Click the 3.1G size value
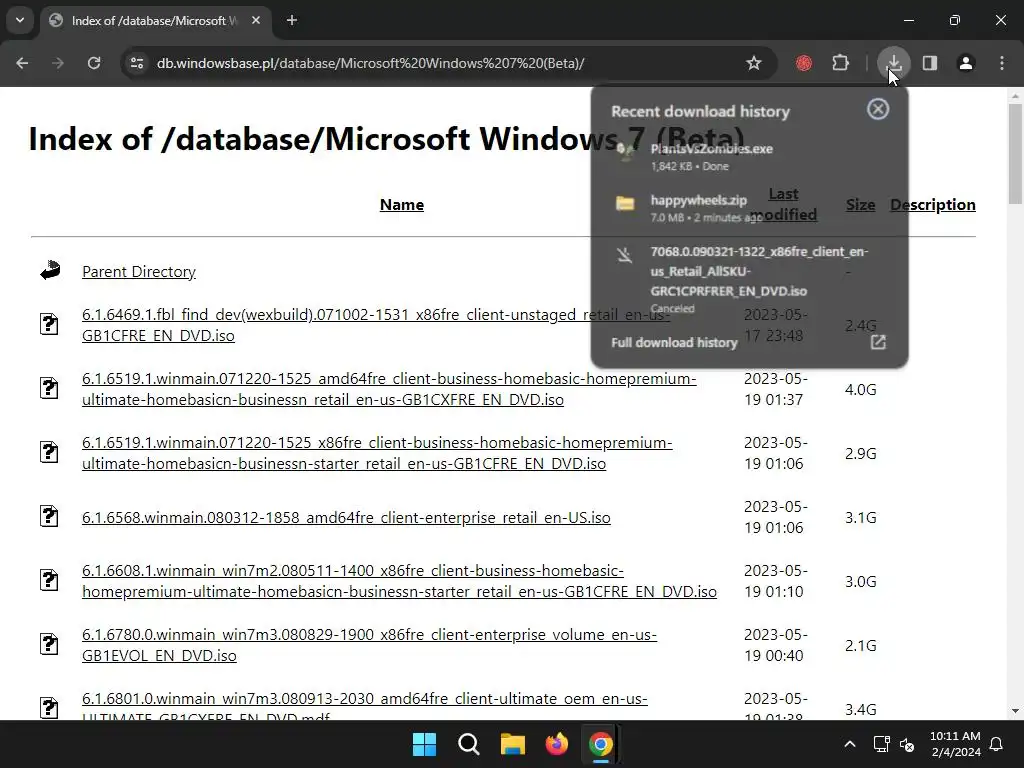The width and height of the screenshot is (1024, 768). coord(860,517)
